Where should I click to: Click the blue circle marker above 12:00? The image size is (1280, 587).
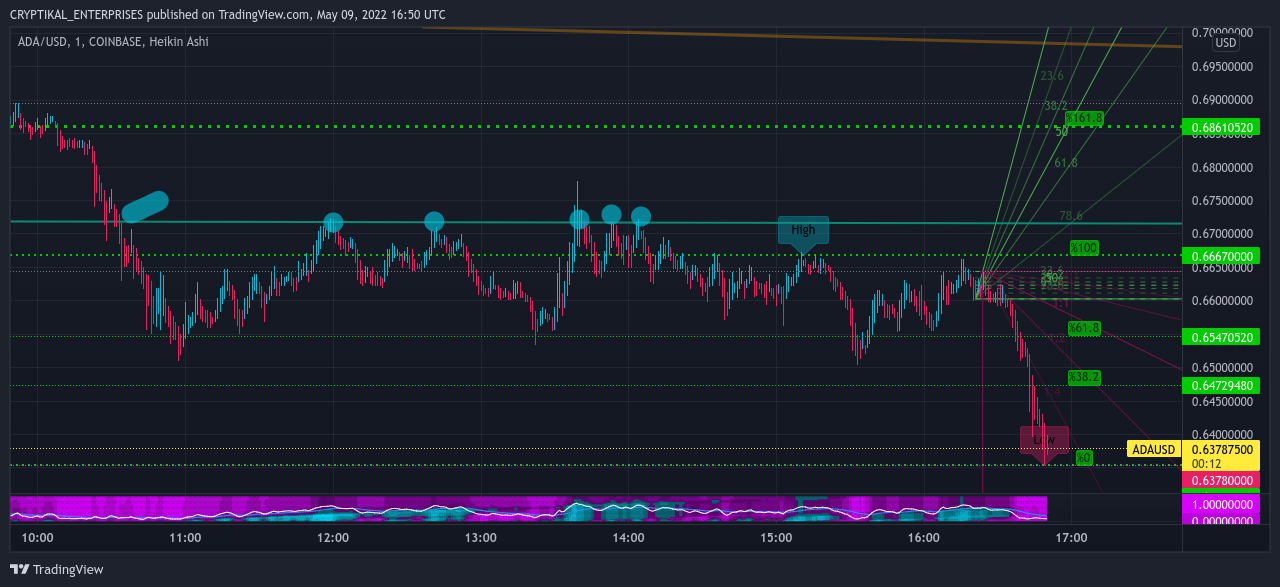pos(333,223)
